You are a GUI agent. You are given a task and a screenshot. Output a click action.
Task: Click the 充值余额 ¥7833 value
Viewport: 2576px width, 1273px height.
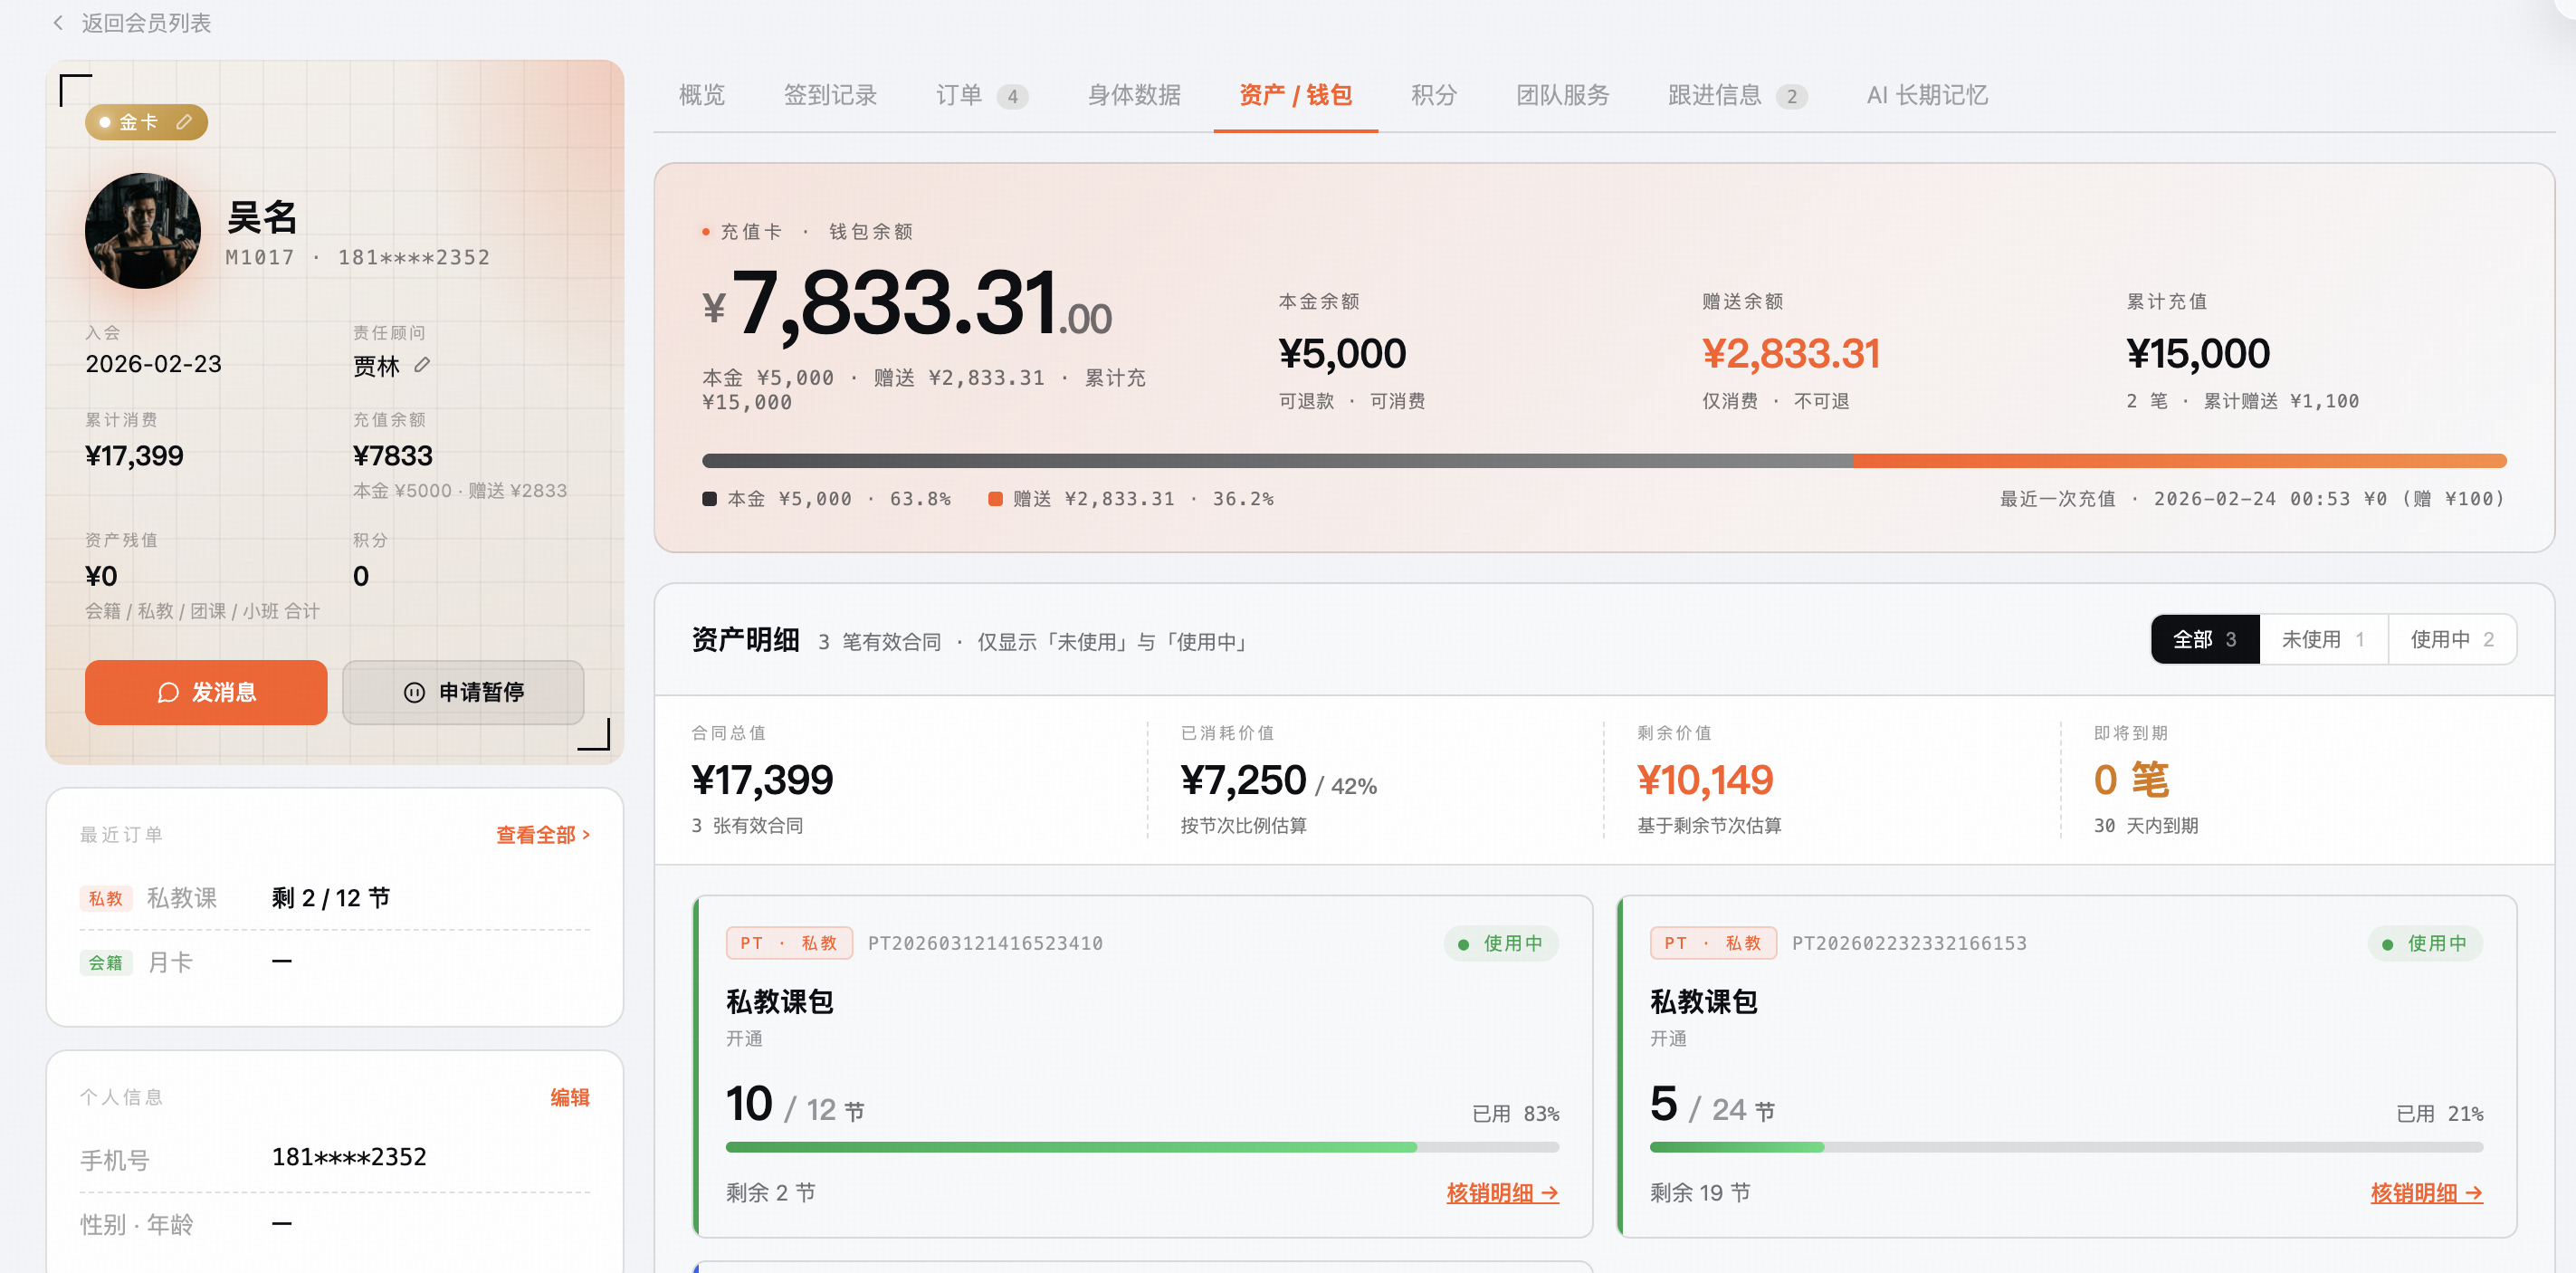(392, 456)
